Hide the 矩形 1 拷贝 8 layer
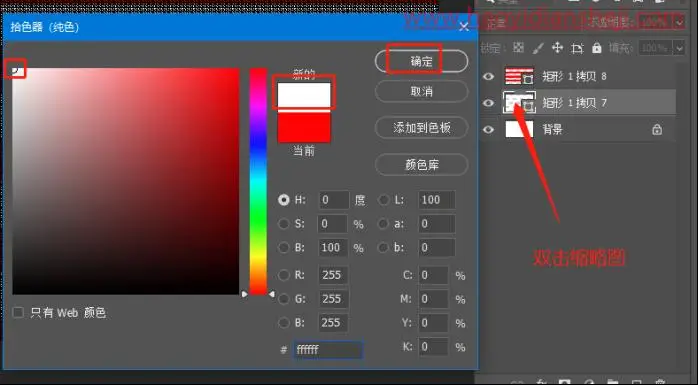 pyautogui.click(x=488, y=77)
